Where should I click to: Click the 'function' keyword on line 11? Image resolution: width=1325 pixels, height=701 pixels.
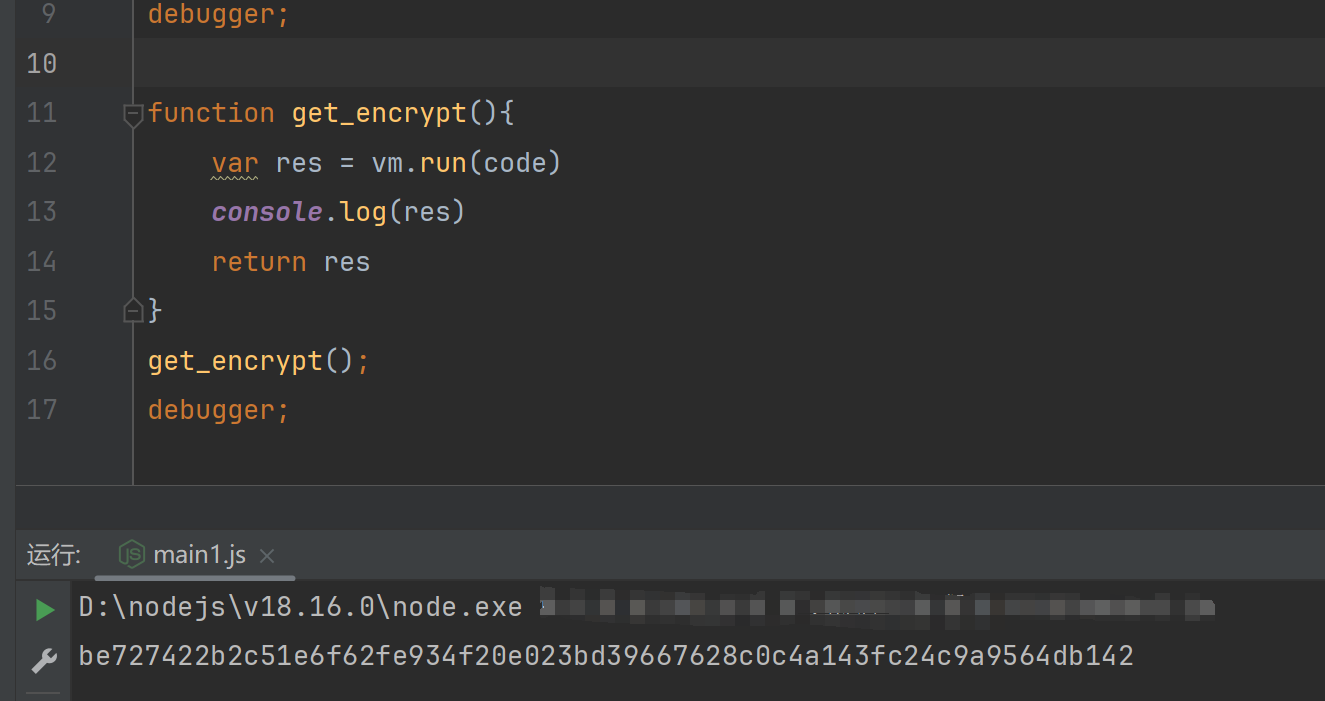coord(211,113)
